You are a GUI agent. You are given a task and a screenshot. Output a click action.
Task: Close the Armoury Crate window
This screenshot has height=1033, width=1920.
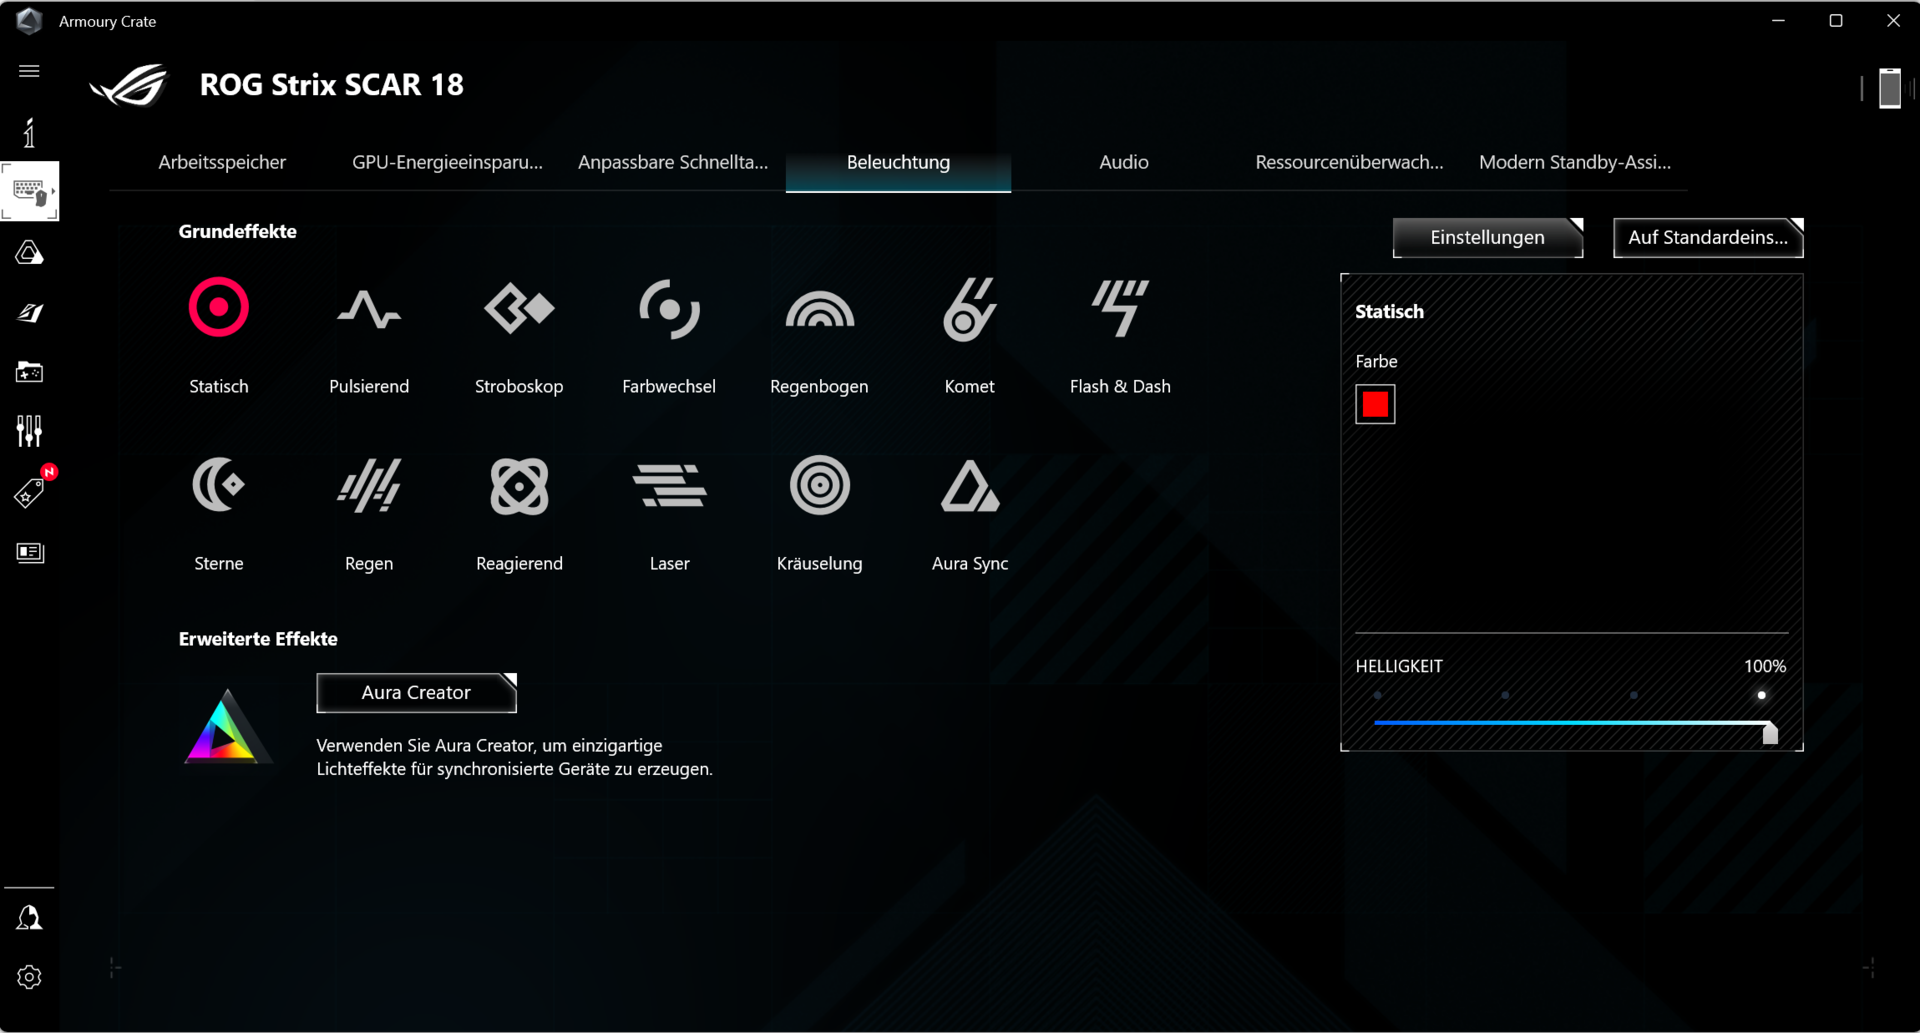1893,20
